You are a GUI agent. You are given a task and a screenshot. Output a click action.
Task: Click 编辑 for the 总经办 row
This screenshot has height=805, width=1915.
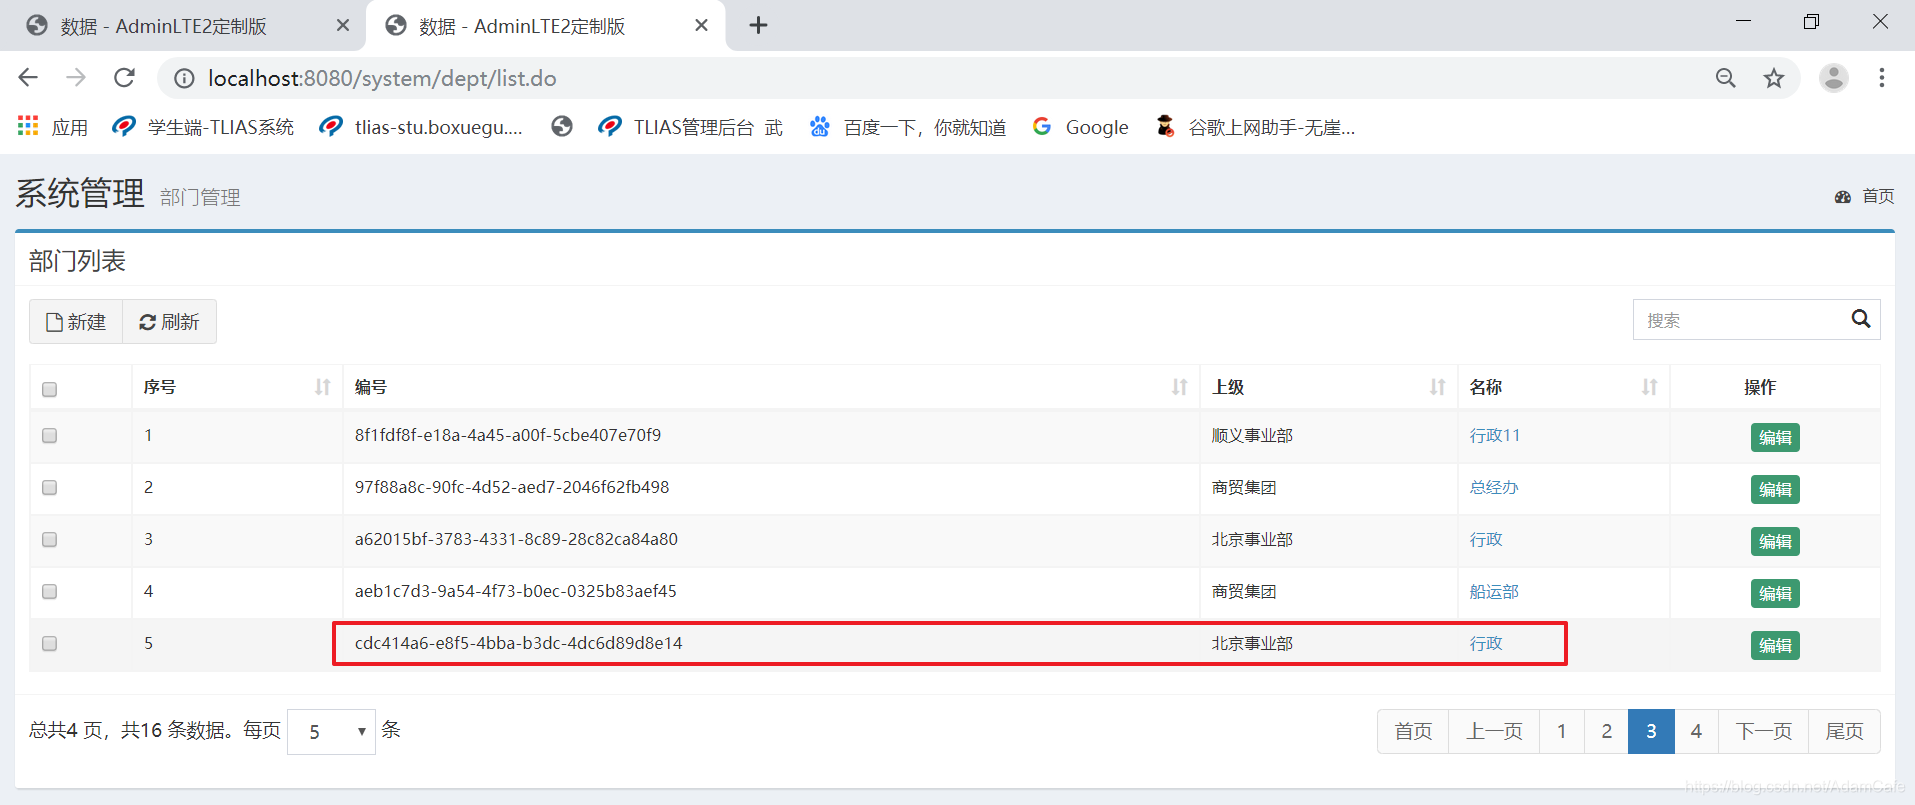tap(1775, 489)
